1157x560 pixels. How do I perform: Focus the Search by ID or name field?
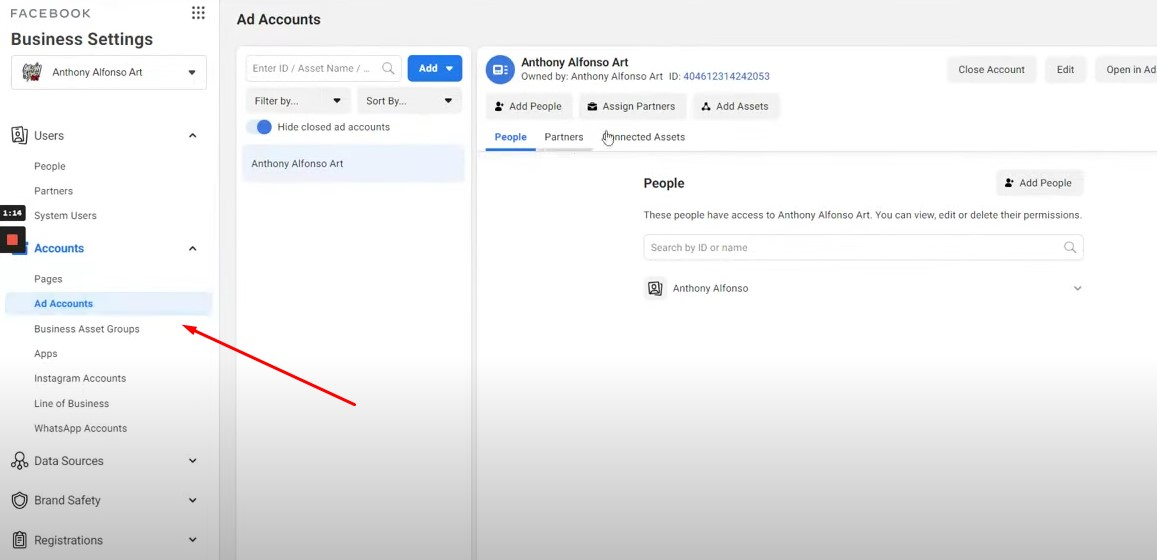pos(863,247)
